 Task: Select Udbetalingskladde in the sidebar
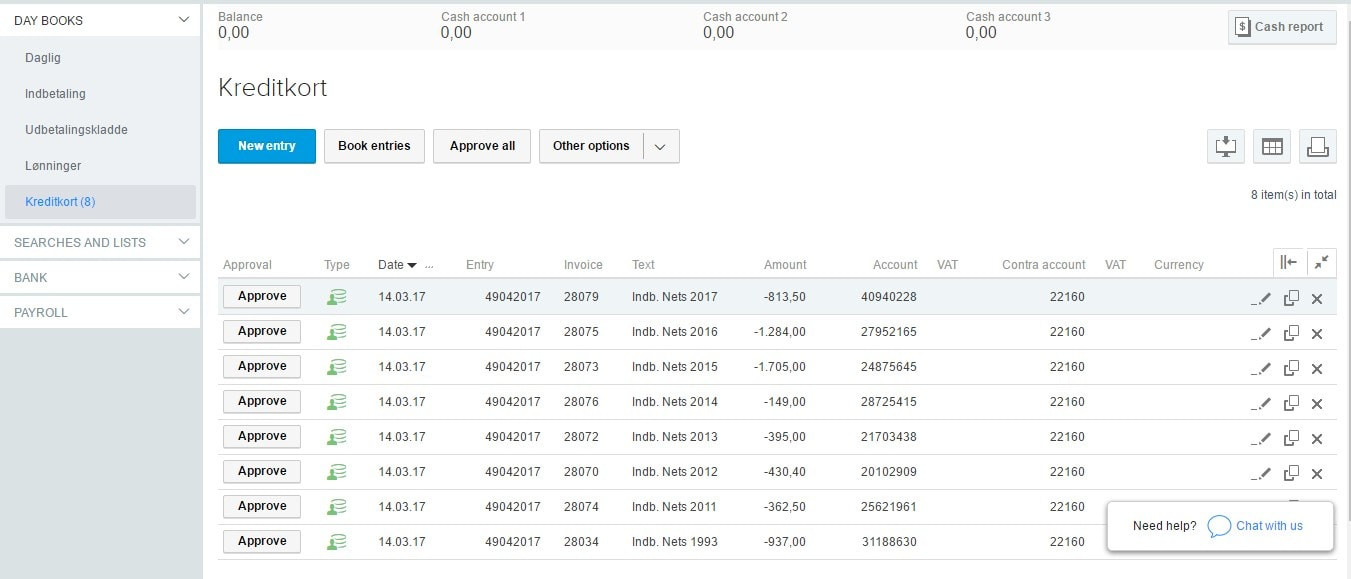(x=76, y=130)
